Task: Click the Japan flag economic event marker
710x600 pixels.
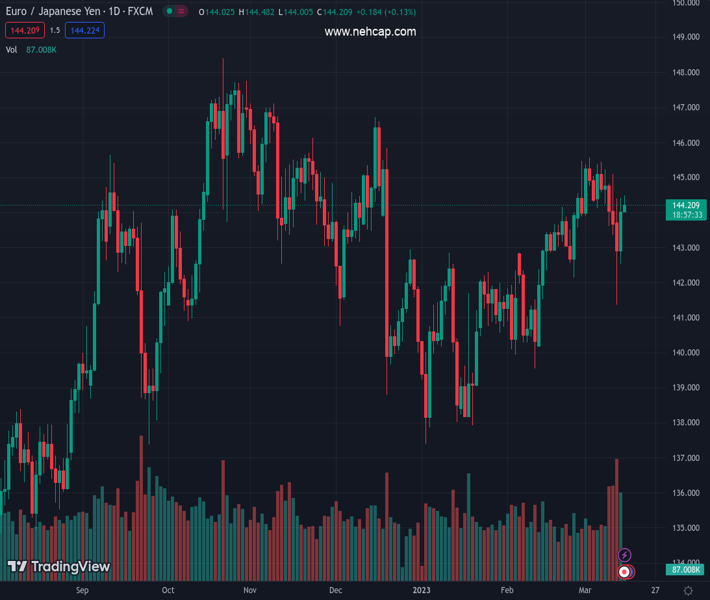Action: tap(625, 572)
